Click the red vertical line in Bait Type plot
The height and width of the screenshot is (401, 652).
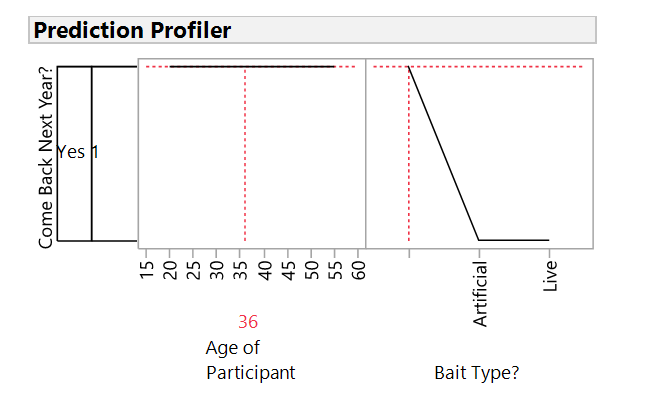click(408, 180)
